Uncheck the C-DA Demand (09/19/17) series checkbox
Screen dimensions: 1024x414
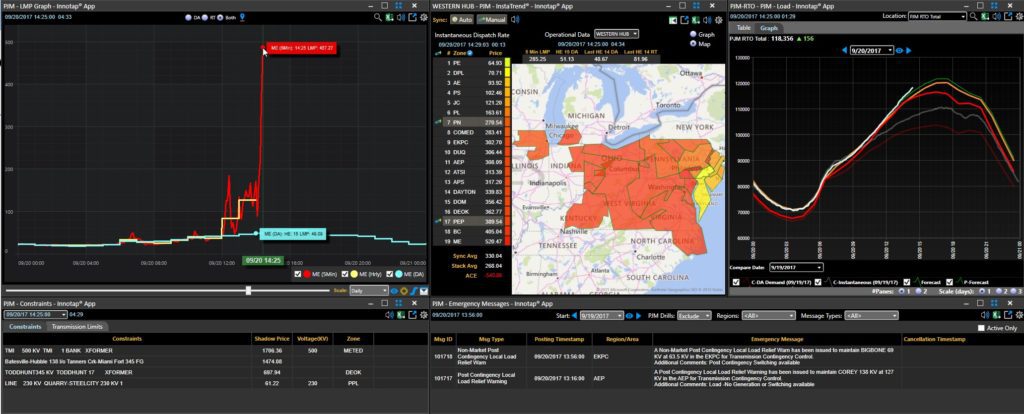coord(736,283)
